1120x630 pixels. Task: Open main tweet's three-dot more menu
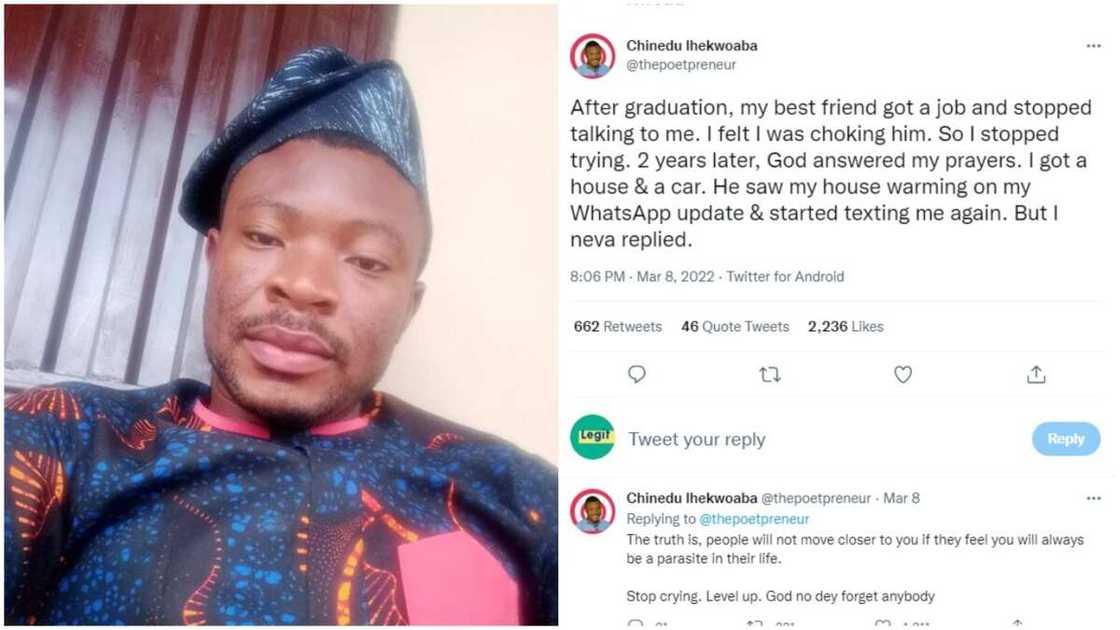pyautogui.click(x=1093, y=46)
